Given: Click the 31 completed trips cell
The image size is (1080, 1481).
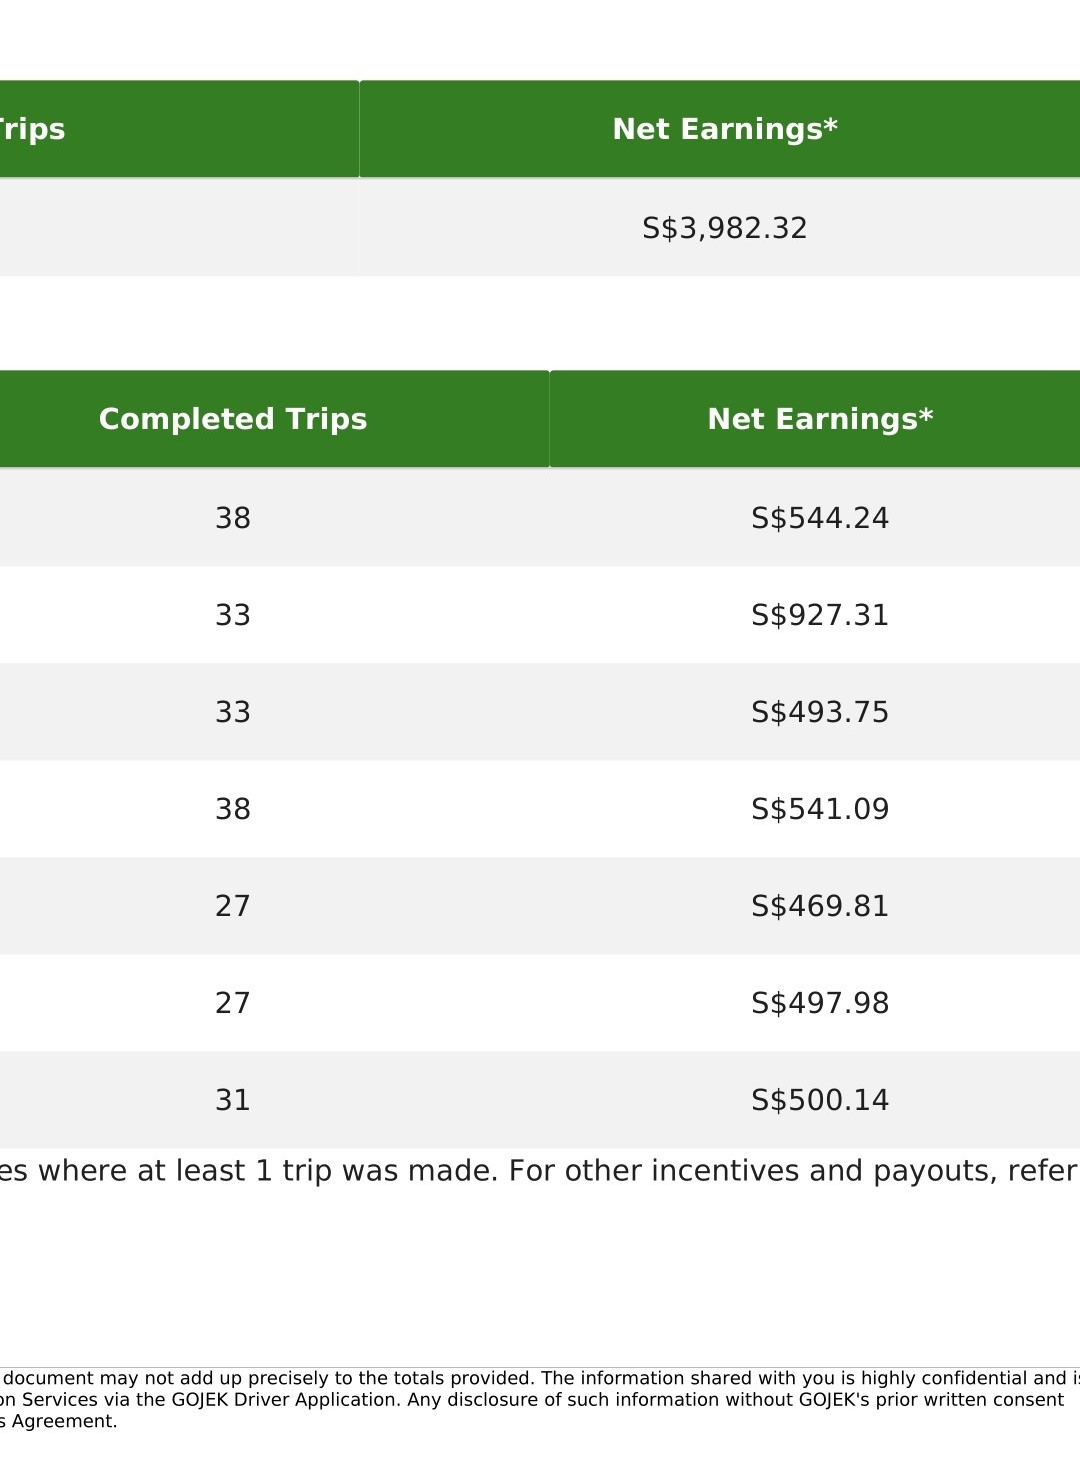Looking at the screenshot, I should click(233, 1100).
